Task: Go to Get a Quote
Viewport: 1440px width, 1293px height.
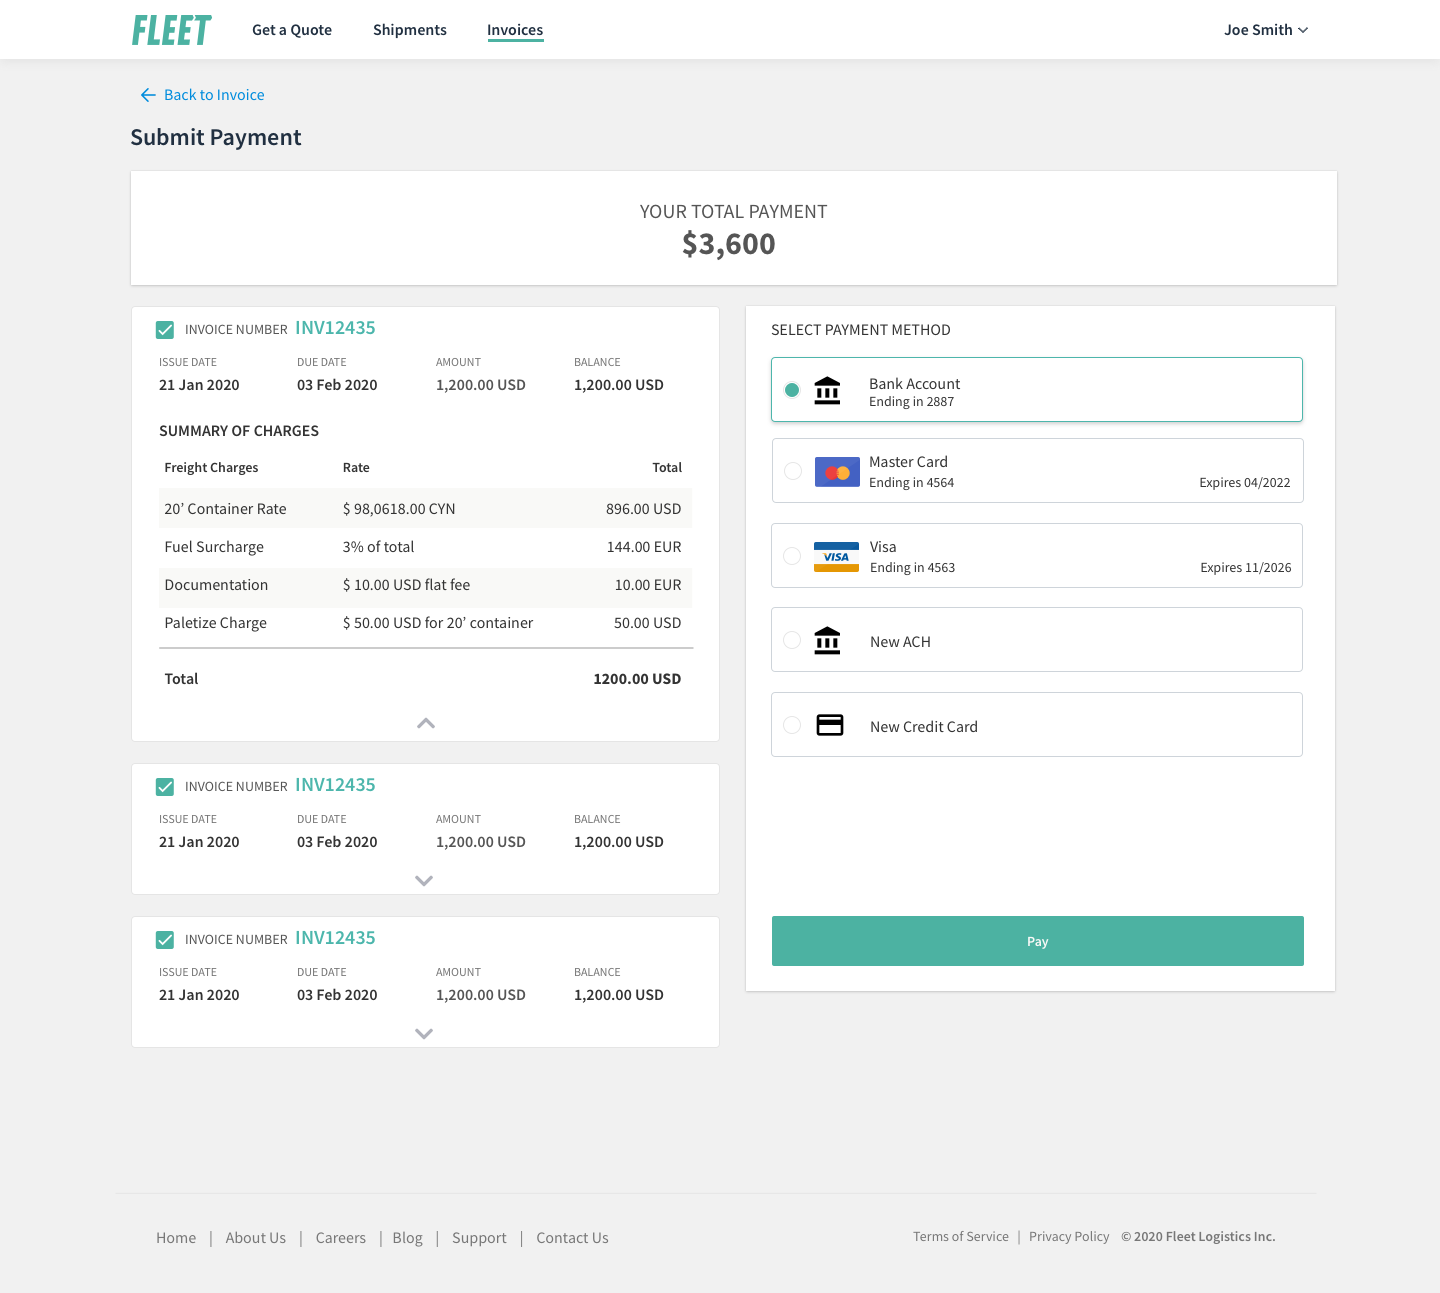Action: (292, 30)
